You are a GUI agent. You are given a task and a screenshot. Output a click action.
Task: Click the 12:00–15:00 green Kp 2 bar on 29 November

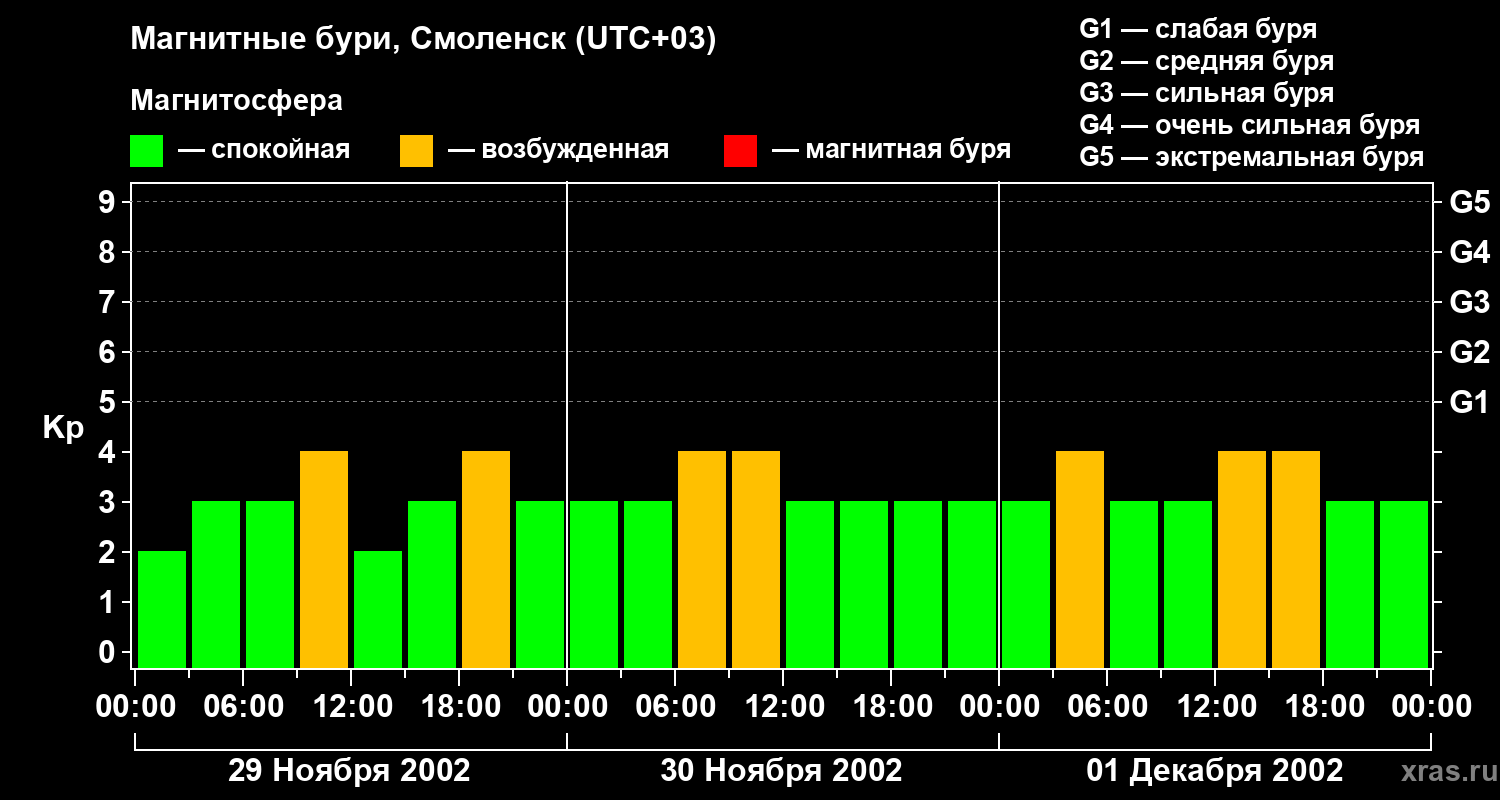[x=378, y=609]
